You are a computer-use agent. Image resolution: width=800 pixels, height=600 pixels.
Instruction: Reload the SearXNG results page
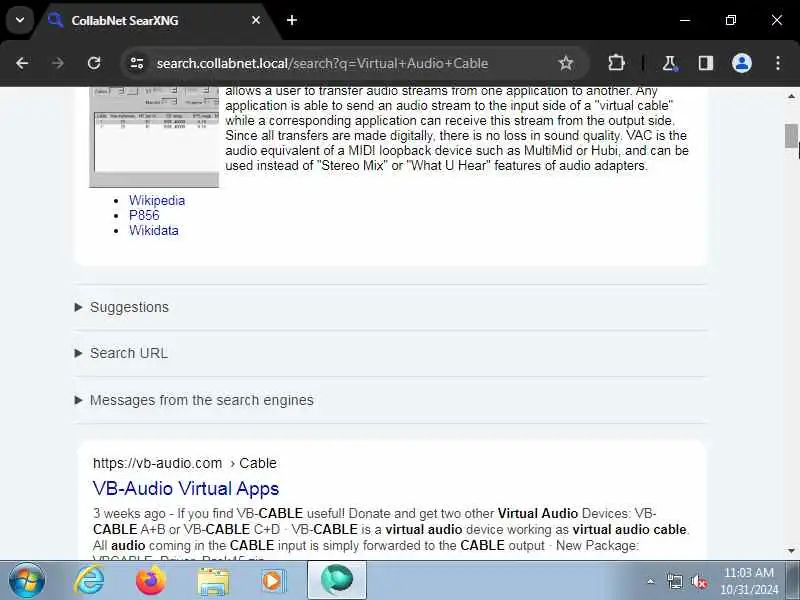pos(94,63)
